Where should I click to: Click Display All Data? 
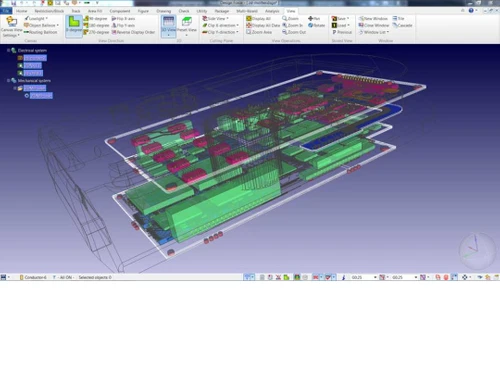[x=263, y=25]
